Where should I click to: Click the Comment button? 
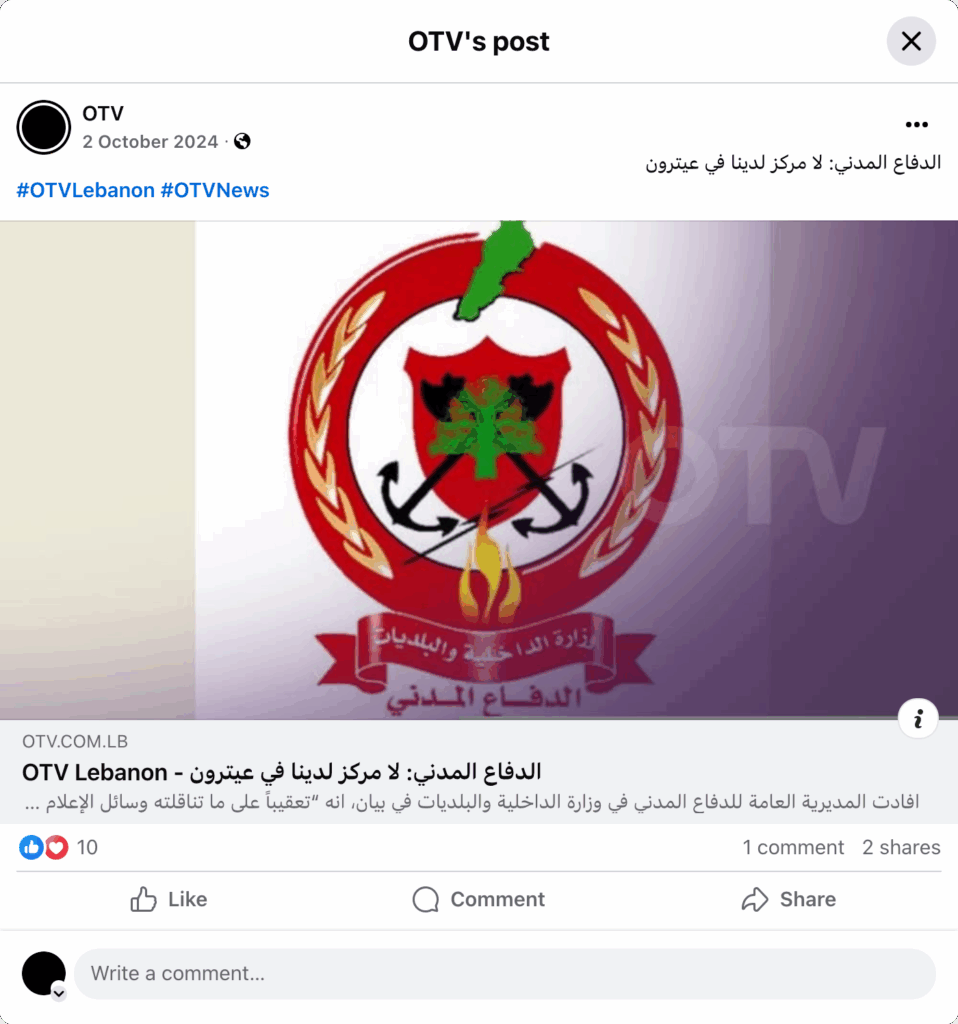tap(479, 899)
